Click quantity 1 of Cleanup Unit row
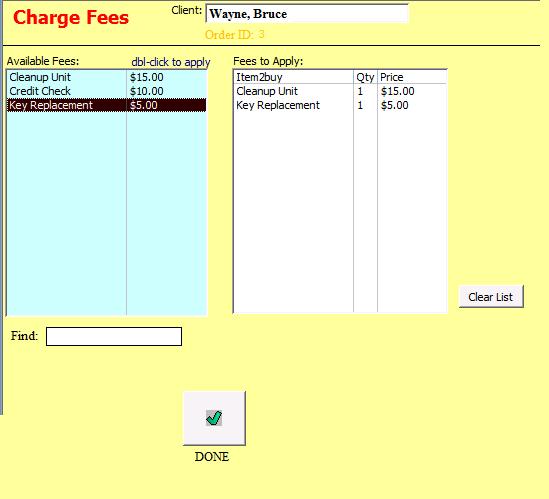The height and width of the screenshot is (499, 549). [360, 91]
